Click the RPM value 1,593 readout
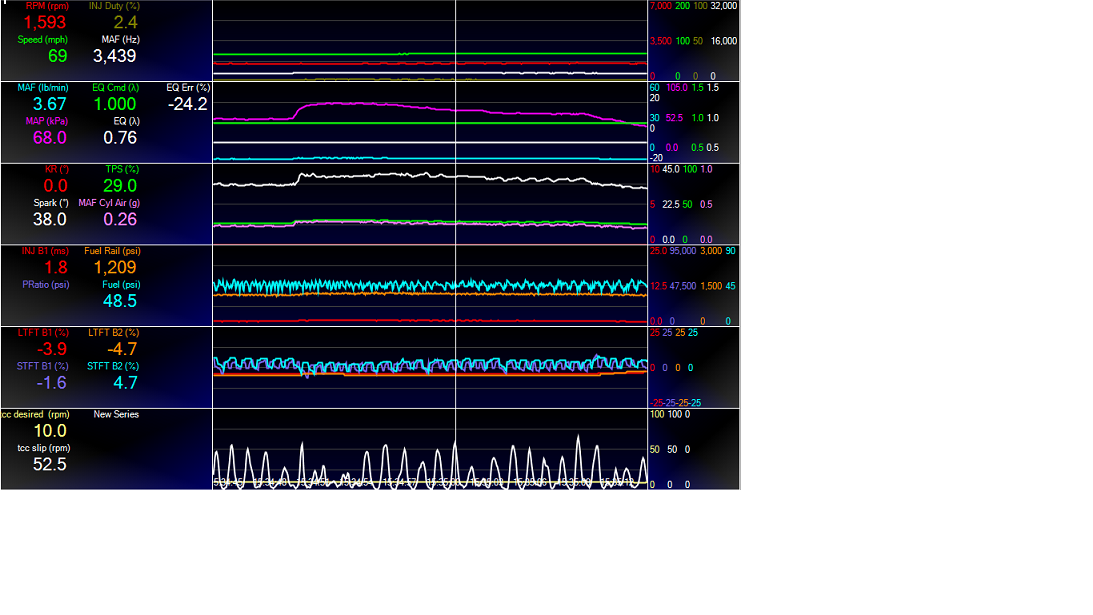Viewport: 1093px width, 615px height. [x=42, y=22]
